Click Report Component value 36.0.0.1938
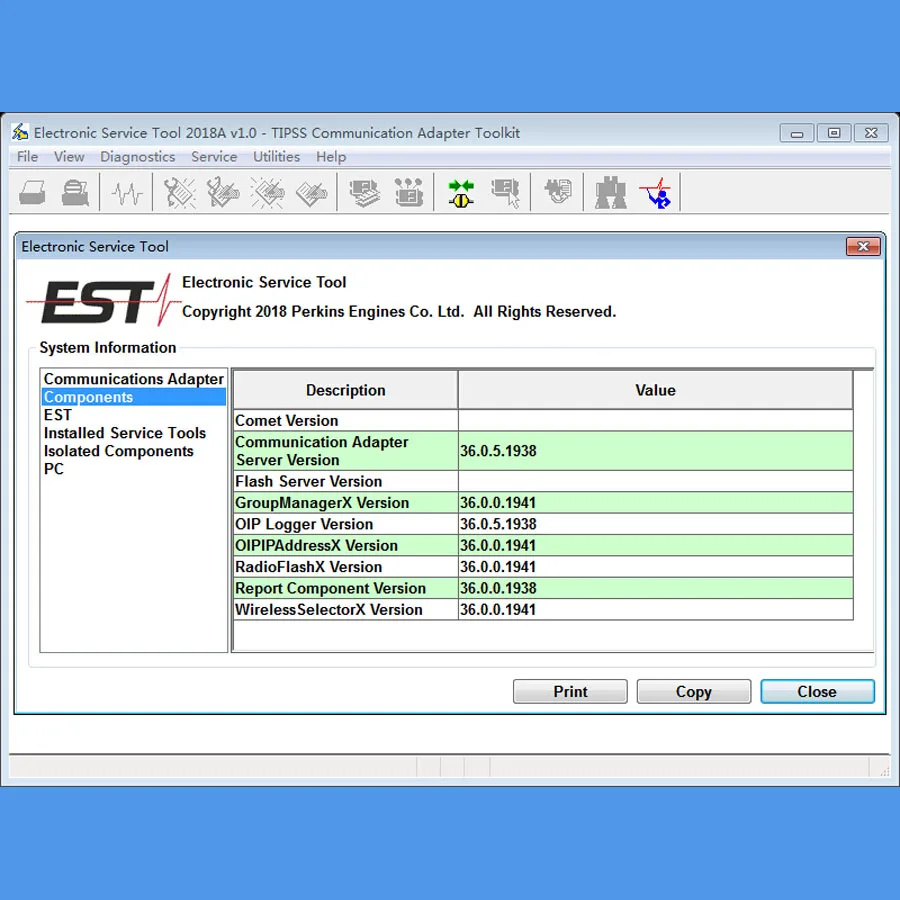900x900 pixels. click(x=655, y=588)
